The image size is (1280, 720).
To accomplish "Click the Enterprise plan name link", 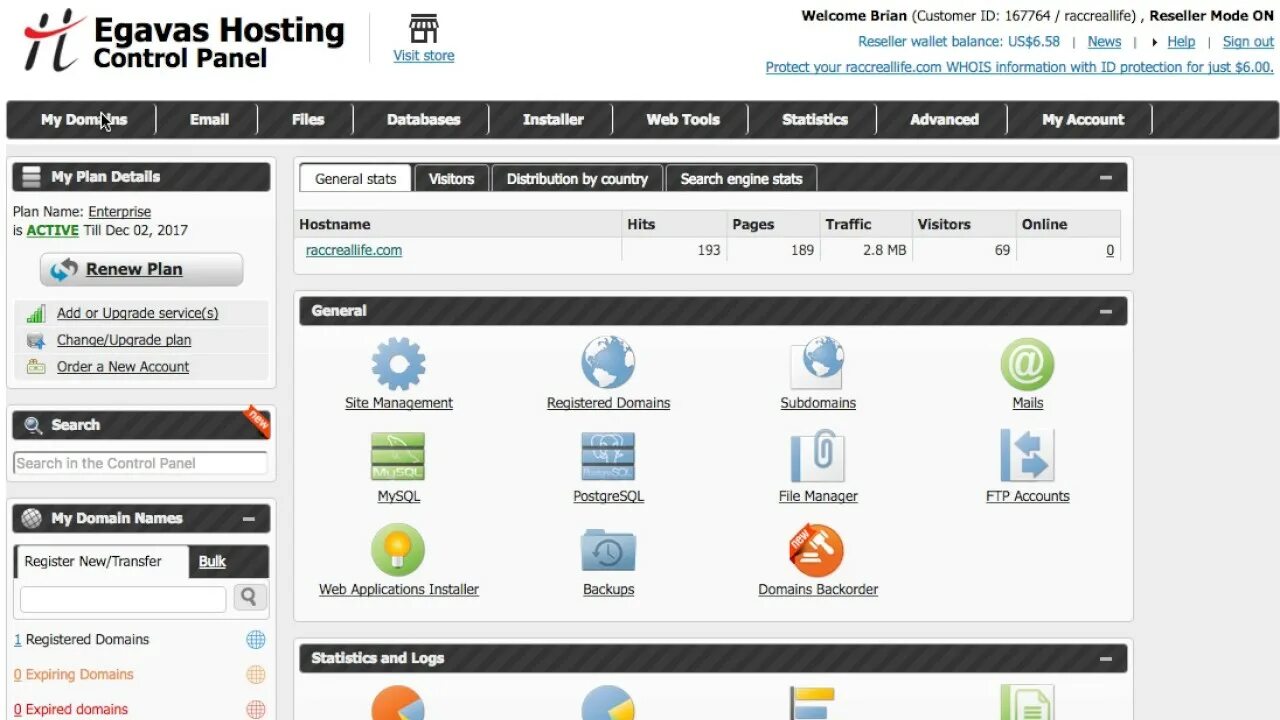I will coord(119,212).
